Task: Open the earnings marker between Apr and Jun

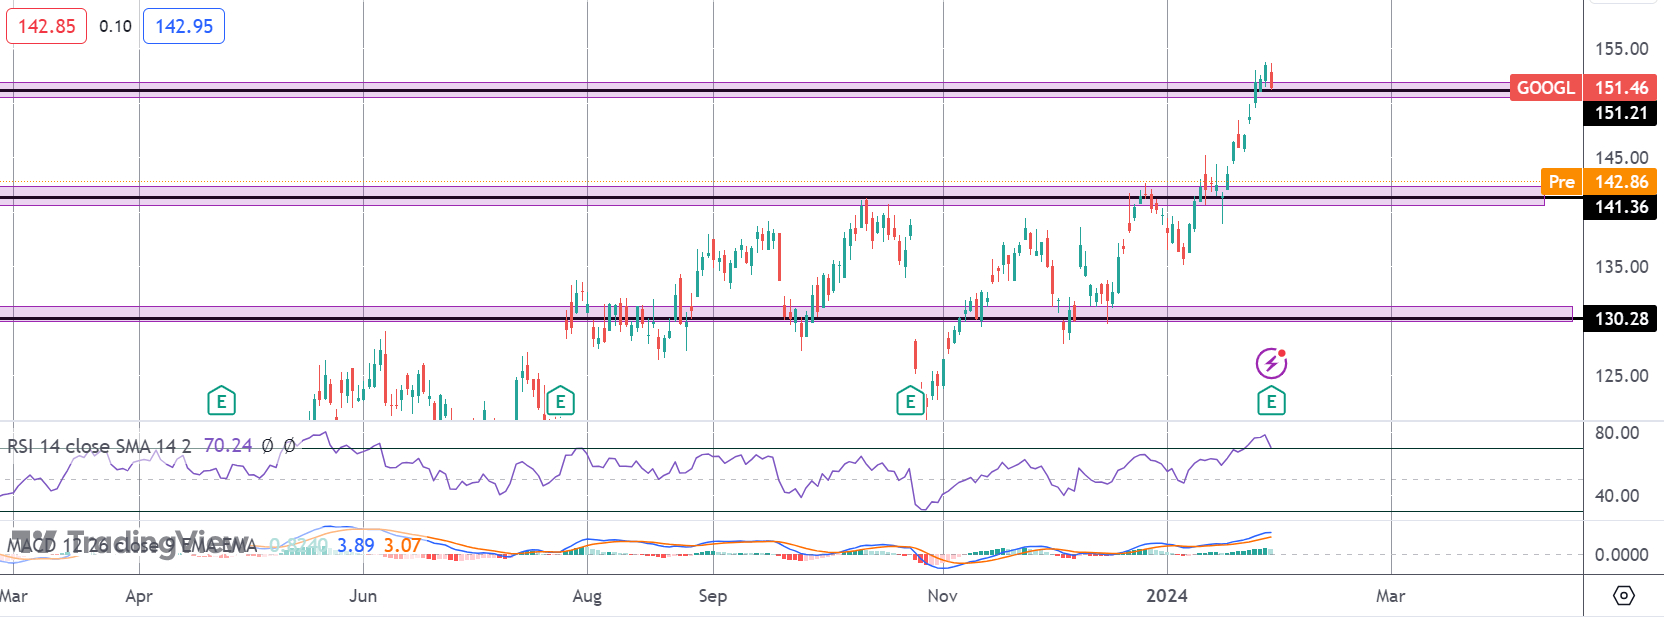Action: tap(221, 402)
